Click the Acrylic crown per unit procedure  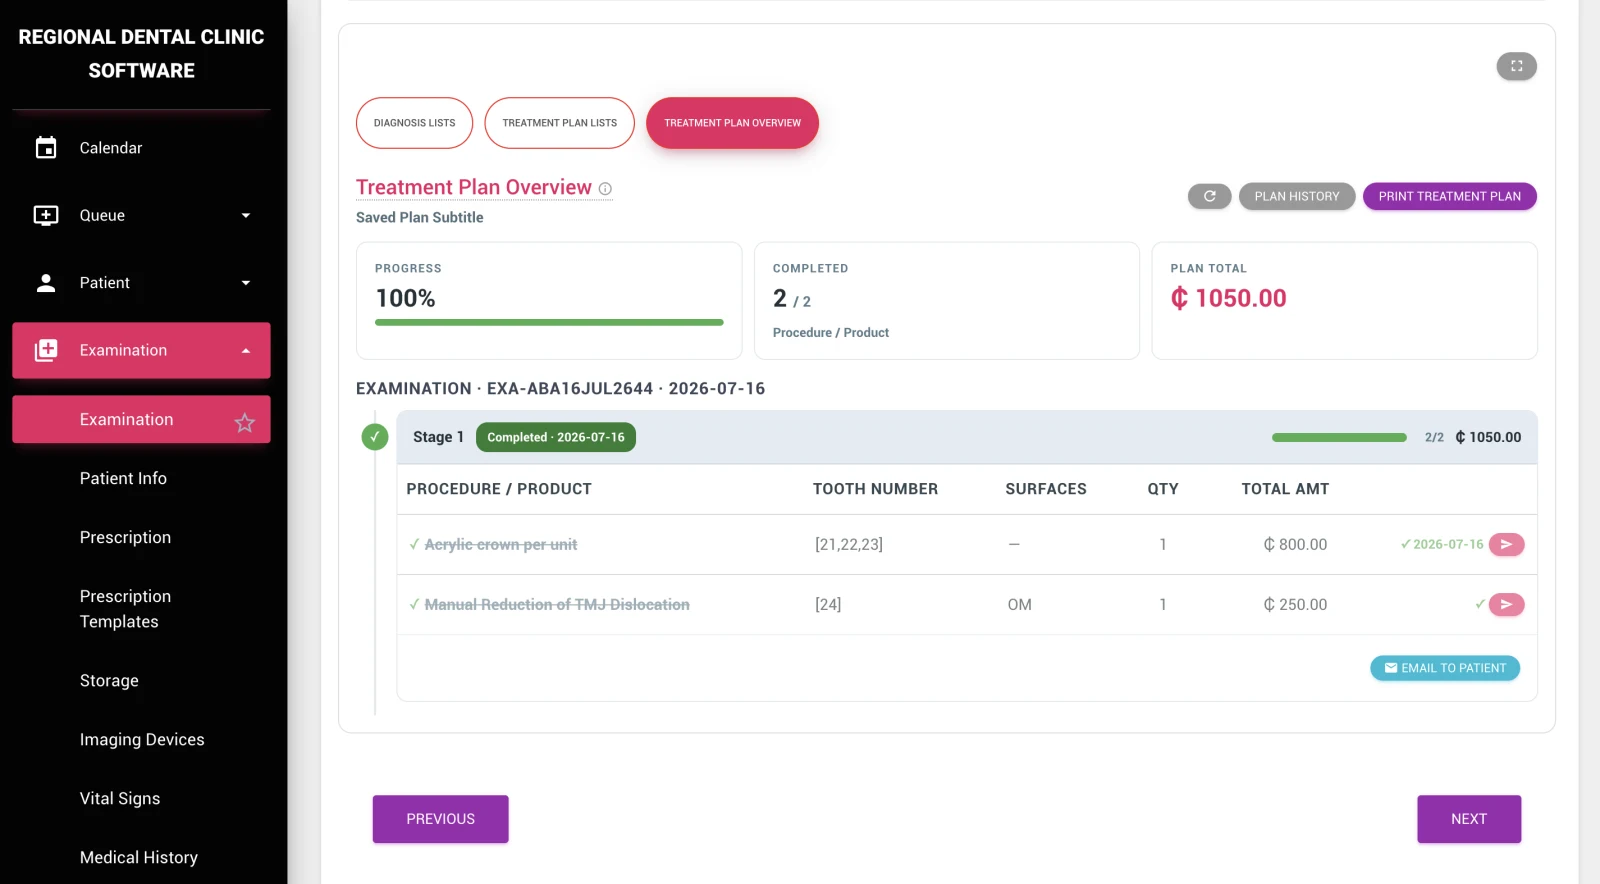point(501,545)
